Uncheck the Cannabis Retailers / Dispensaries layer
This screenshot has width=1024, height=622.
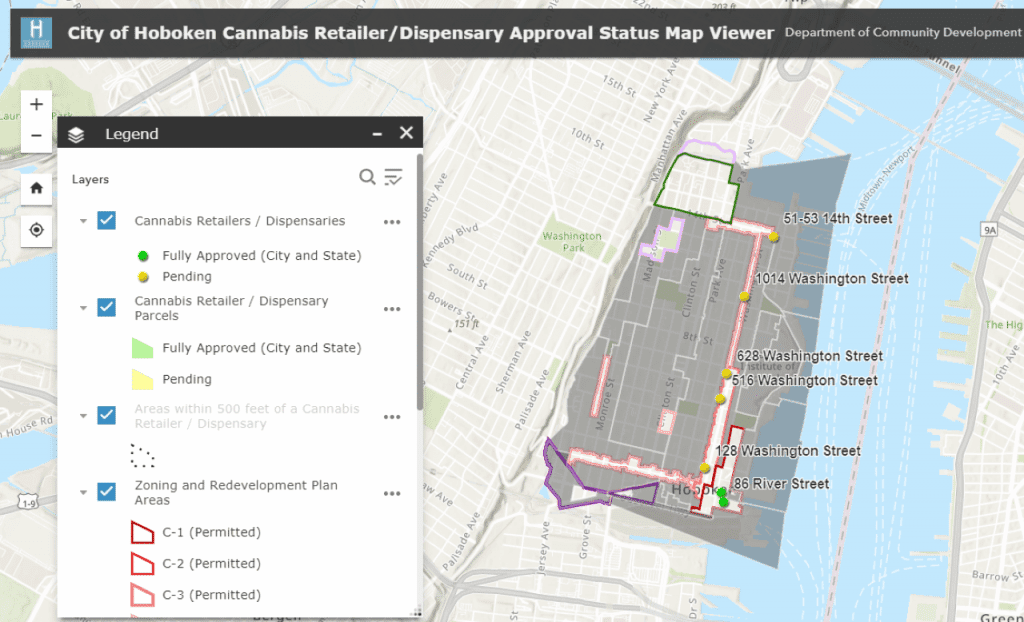click(x=104, y=220)
